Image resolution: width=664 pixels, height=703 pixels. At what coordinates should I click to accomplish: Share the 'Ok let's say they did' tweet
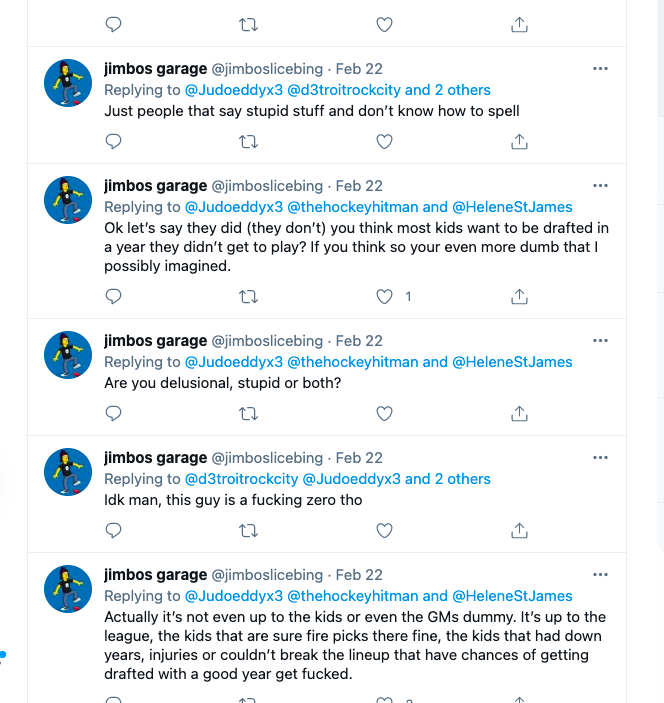coord(519,296)
